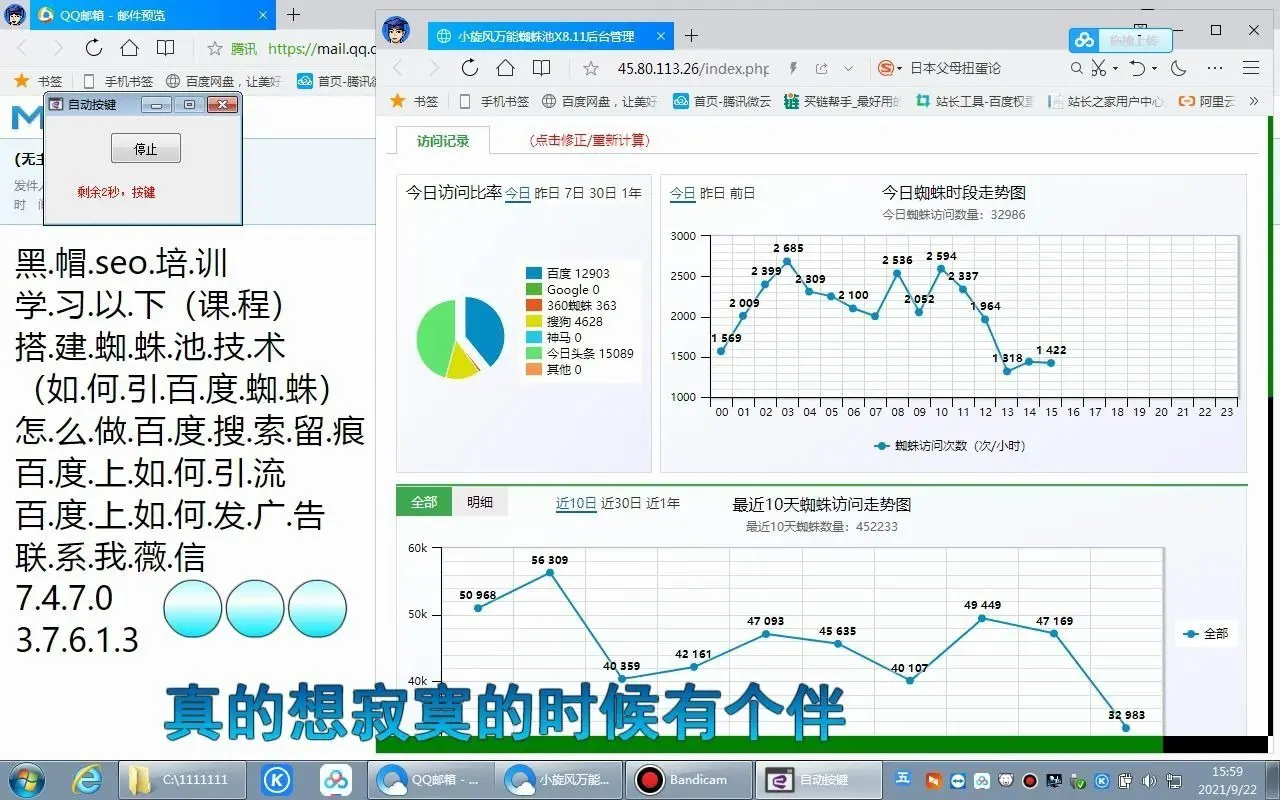Switch to 自动按键 taskbar item

point(819,779)
